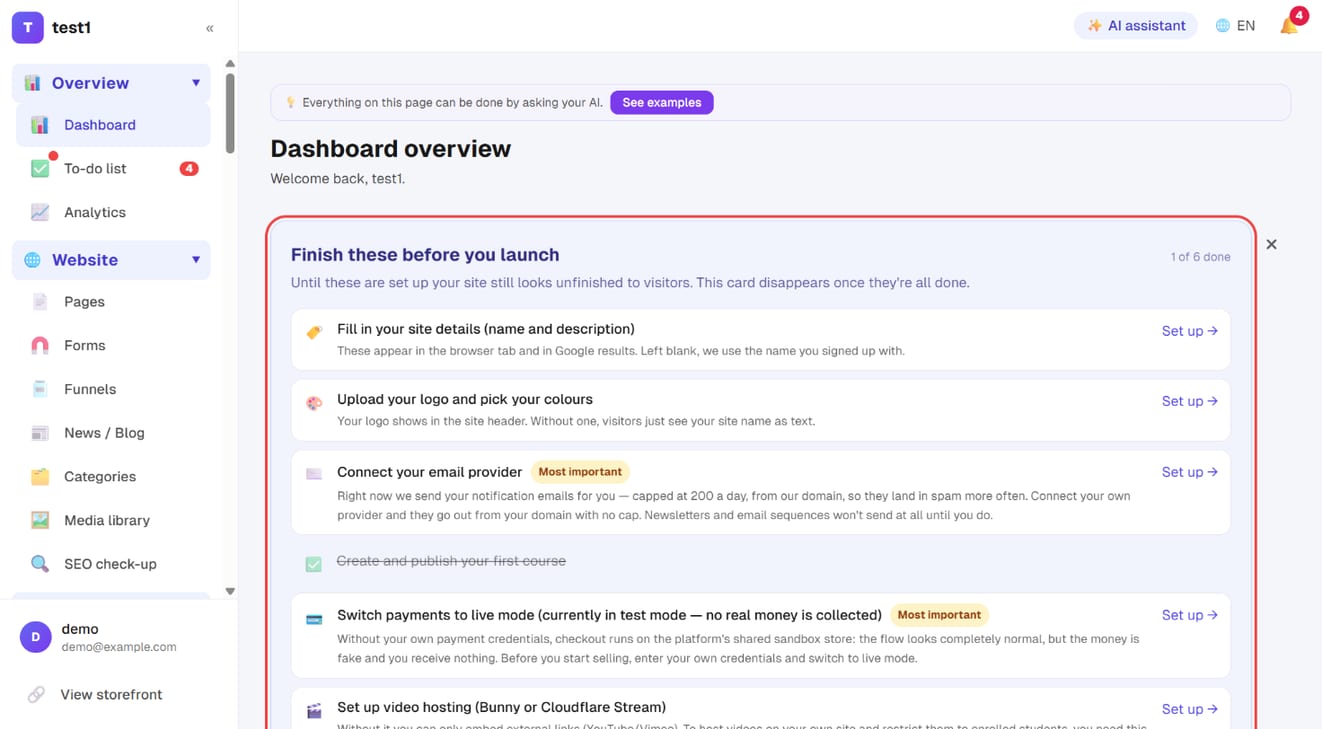Click the sidebar scroll down arrow
This screenshot has width=1322, height=729.
(x=230, y=591)
